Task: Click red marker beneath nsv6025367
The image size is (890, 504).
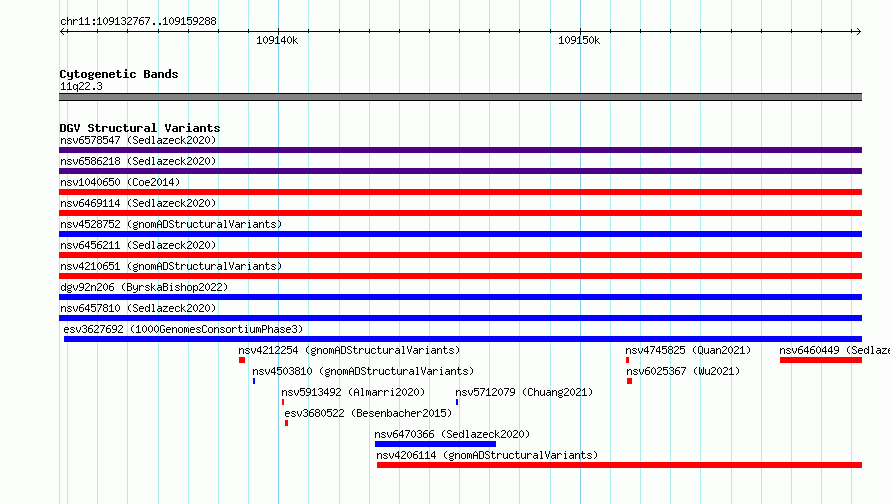Action: pyautogui.click(x=629, y=381)
